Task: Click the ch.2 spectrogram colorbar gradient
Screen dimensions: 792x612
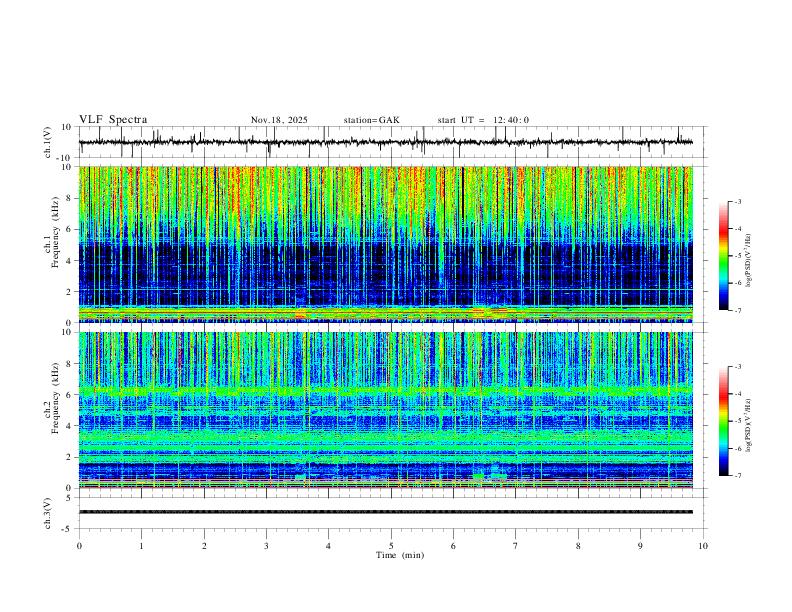Action: click(723, 421)
